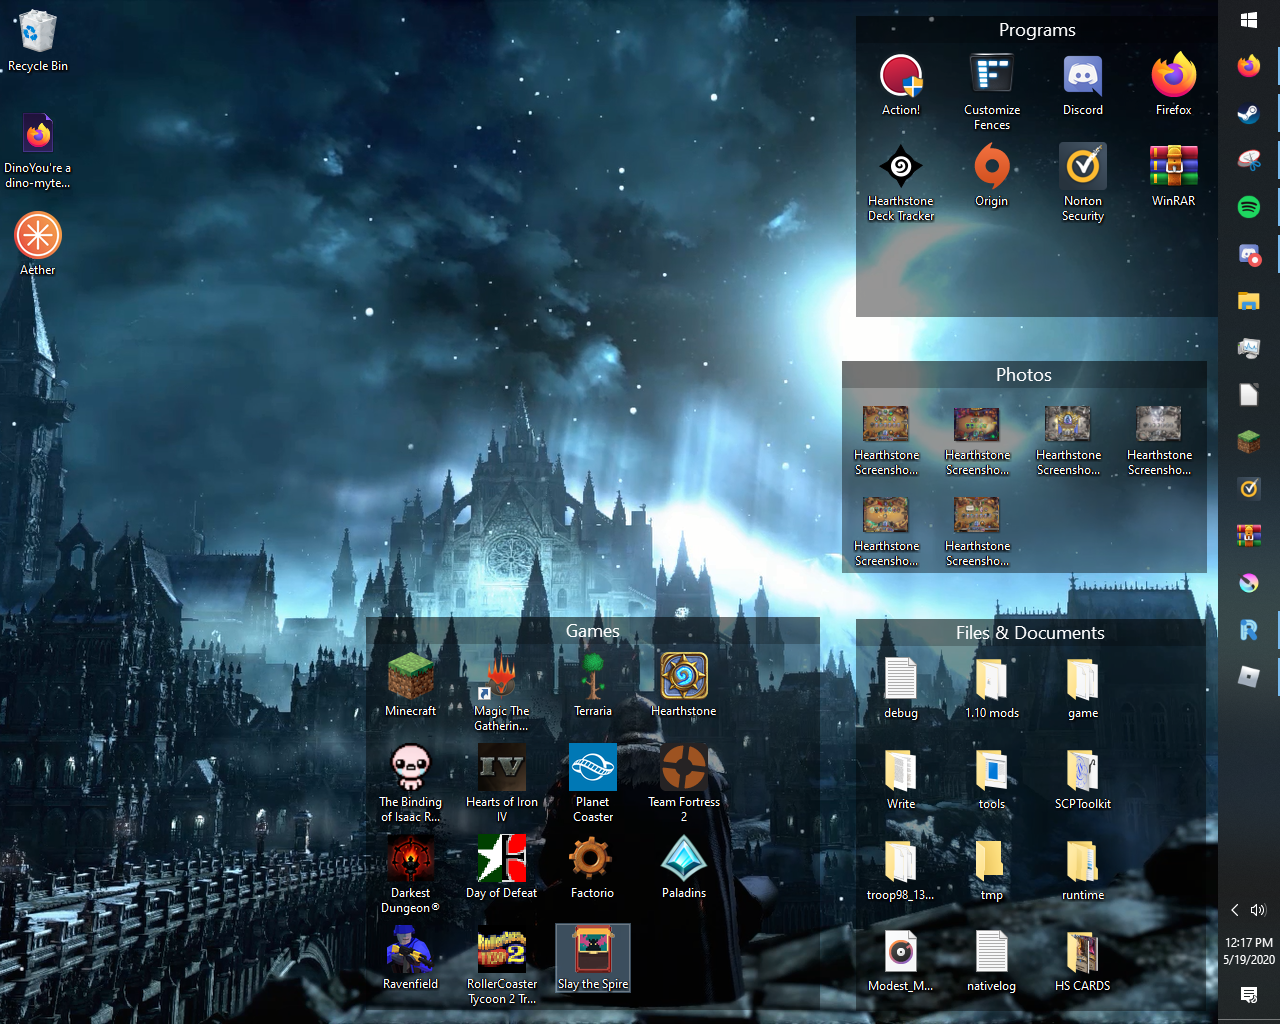This screenshot has width=1280, height=1024.
Task: Select the Terraria game icon
Action: coord(593,685)
